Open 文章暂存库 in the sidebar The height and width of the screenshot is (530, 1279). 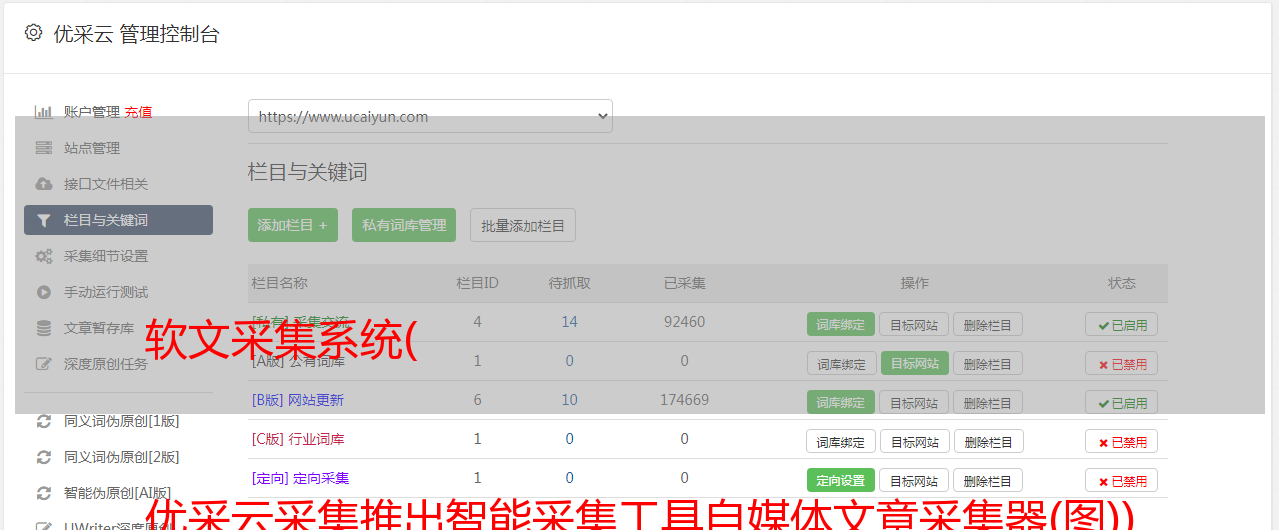(99, 328)
